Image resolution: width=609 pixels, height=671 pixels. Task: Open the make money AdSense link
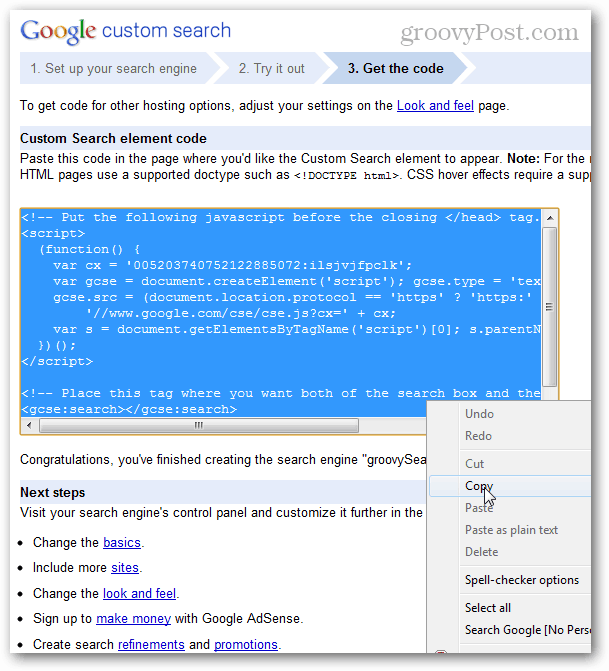[x=134, y=618]
